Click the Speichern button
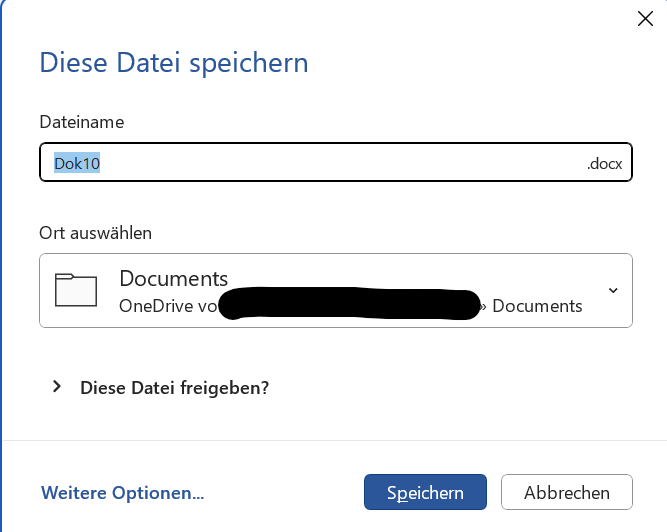 point(425,492)
